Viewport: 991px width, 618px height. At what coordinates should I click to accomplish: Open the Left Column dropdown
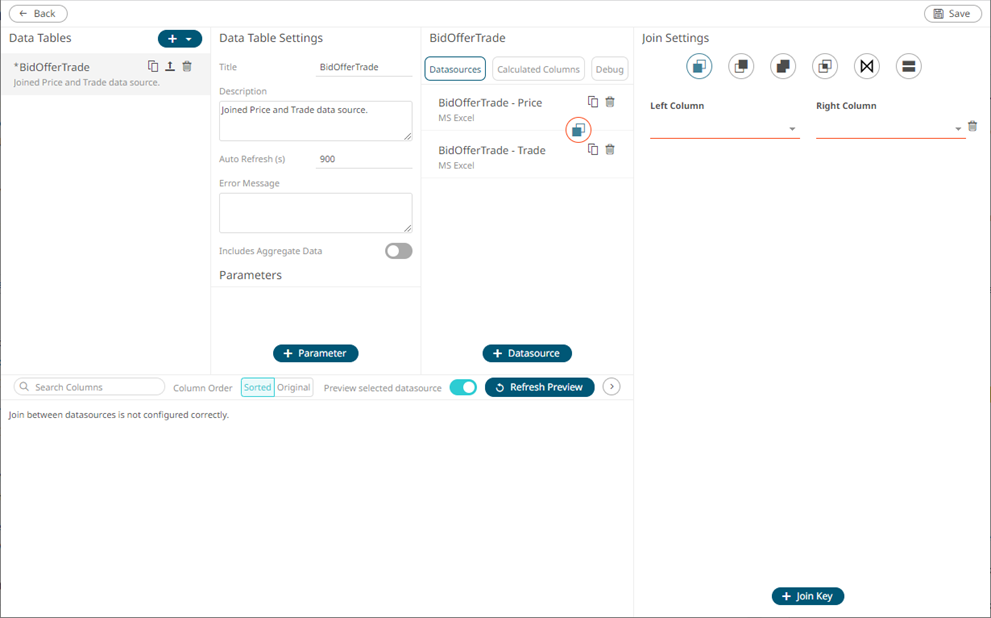click(724, 129)
